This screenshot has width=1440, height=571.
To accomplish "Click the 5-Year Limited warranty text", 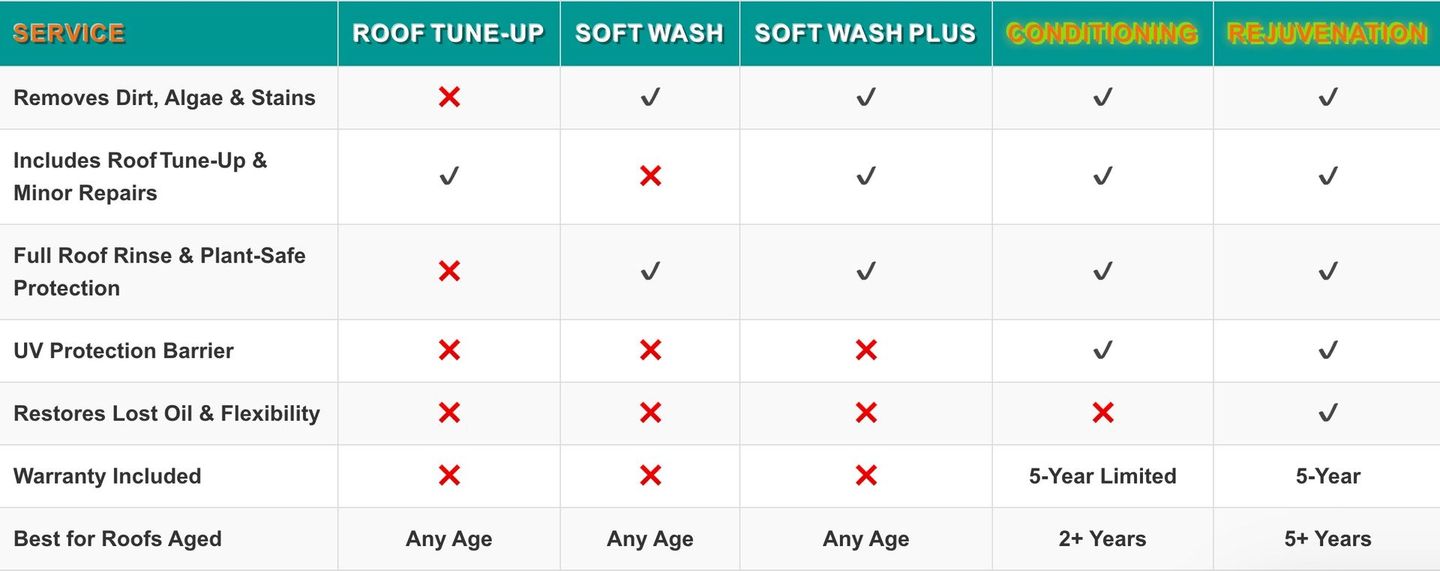I will [1102, 476].
